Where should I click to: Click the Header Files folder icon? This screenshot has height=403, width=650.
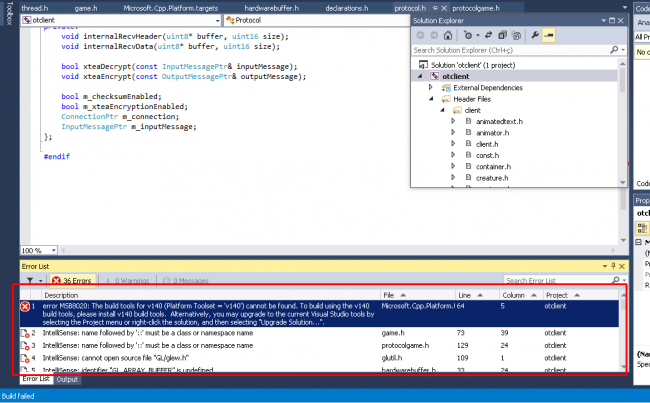coord(446,99)
